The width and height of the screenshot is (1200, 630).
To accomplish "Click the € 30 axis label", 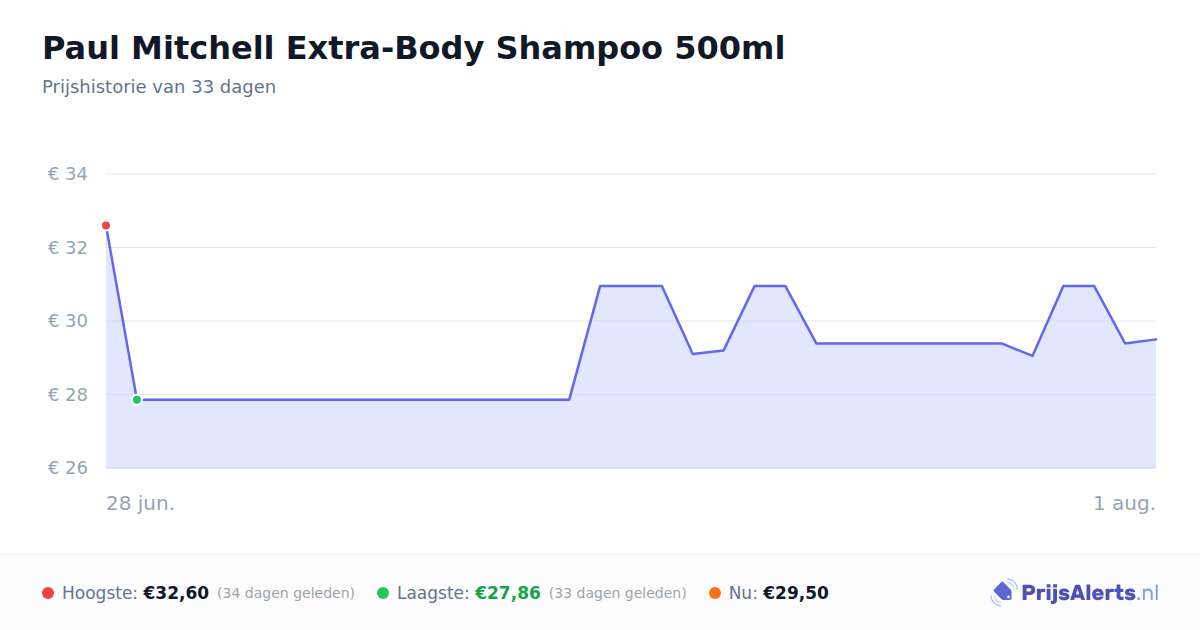I will point(68,321).
